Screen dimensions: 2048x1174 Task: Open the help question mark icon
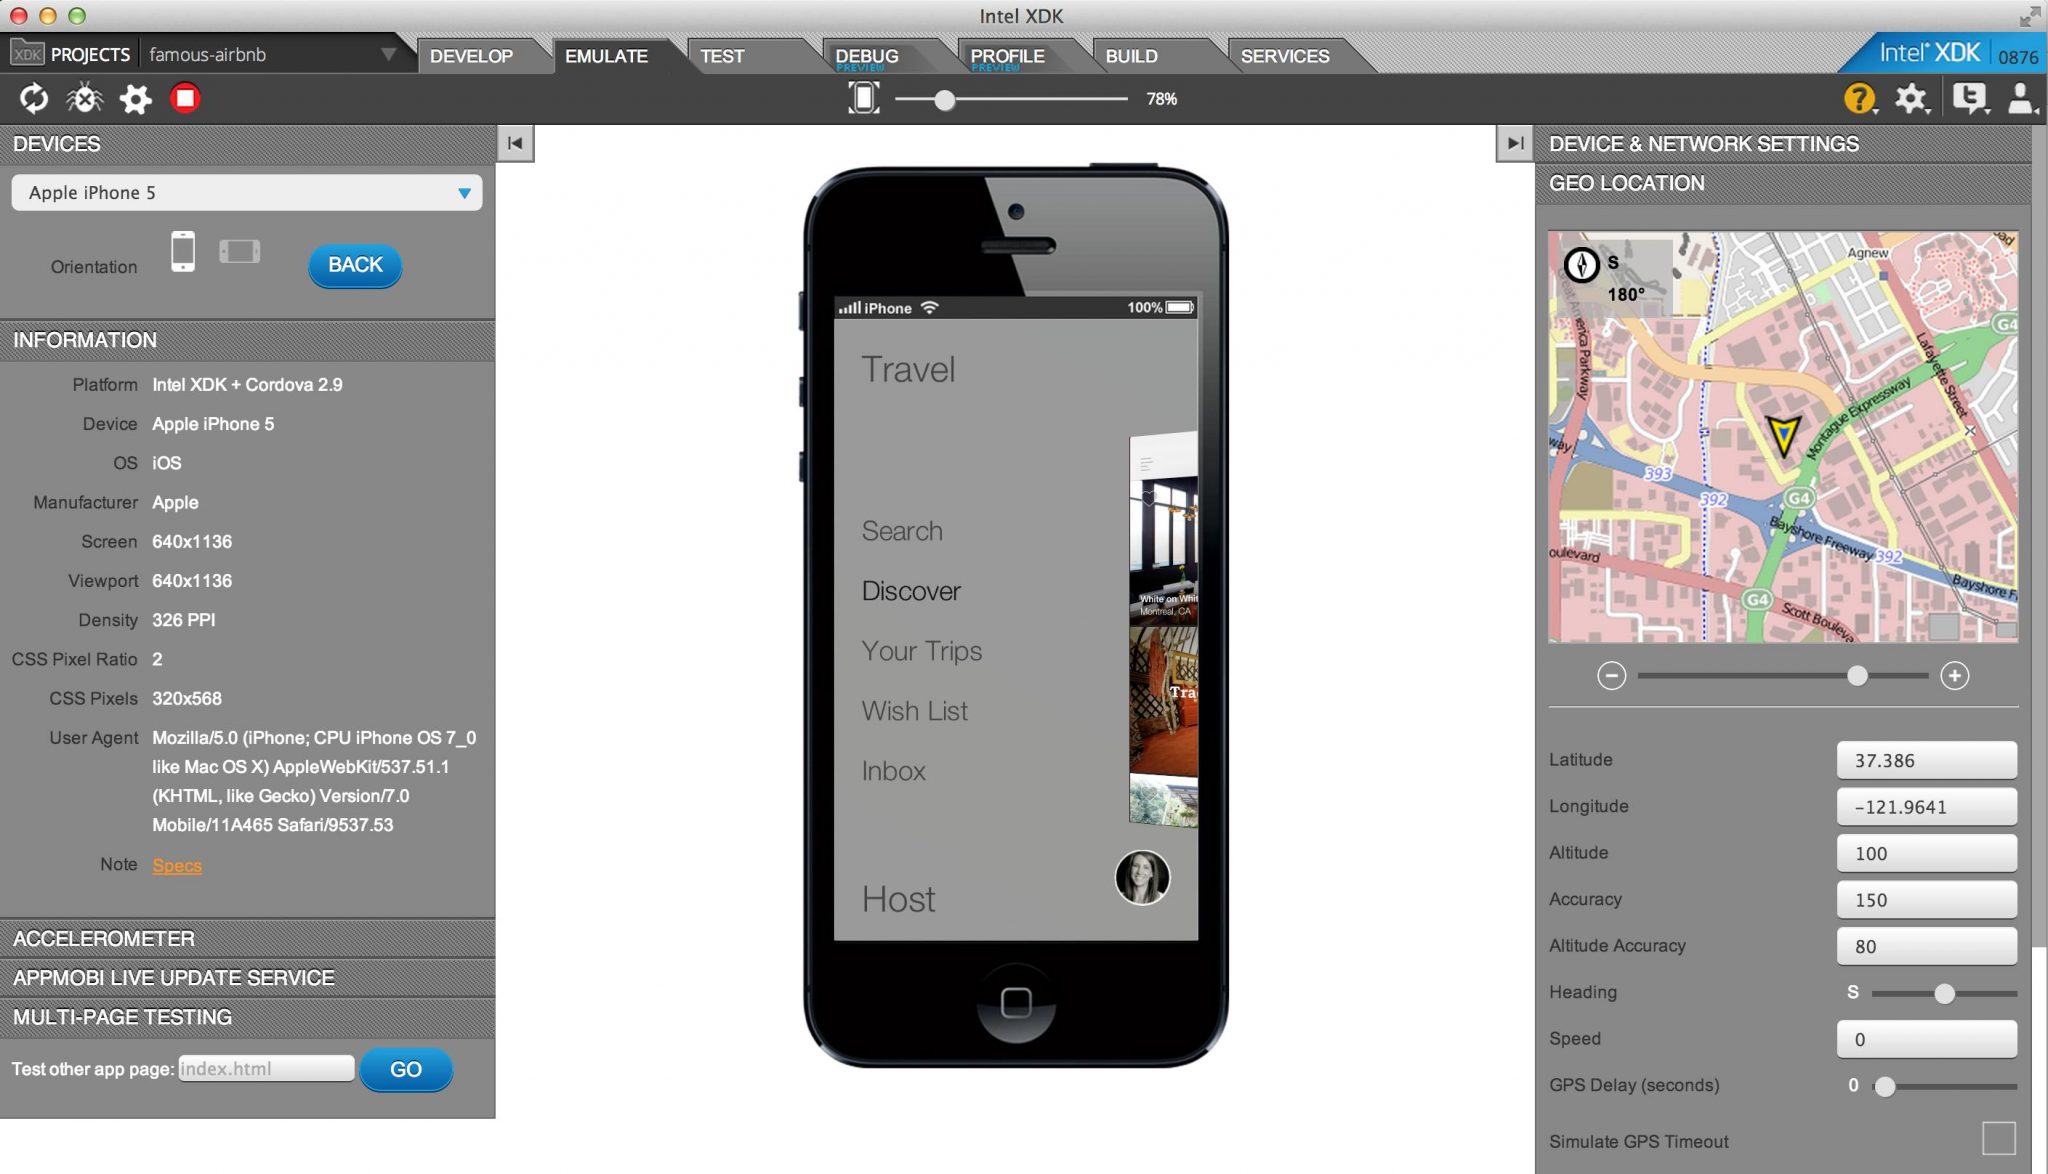click(x=1859, y=98)
